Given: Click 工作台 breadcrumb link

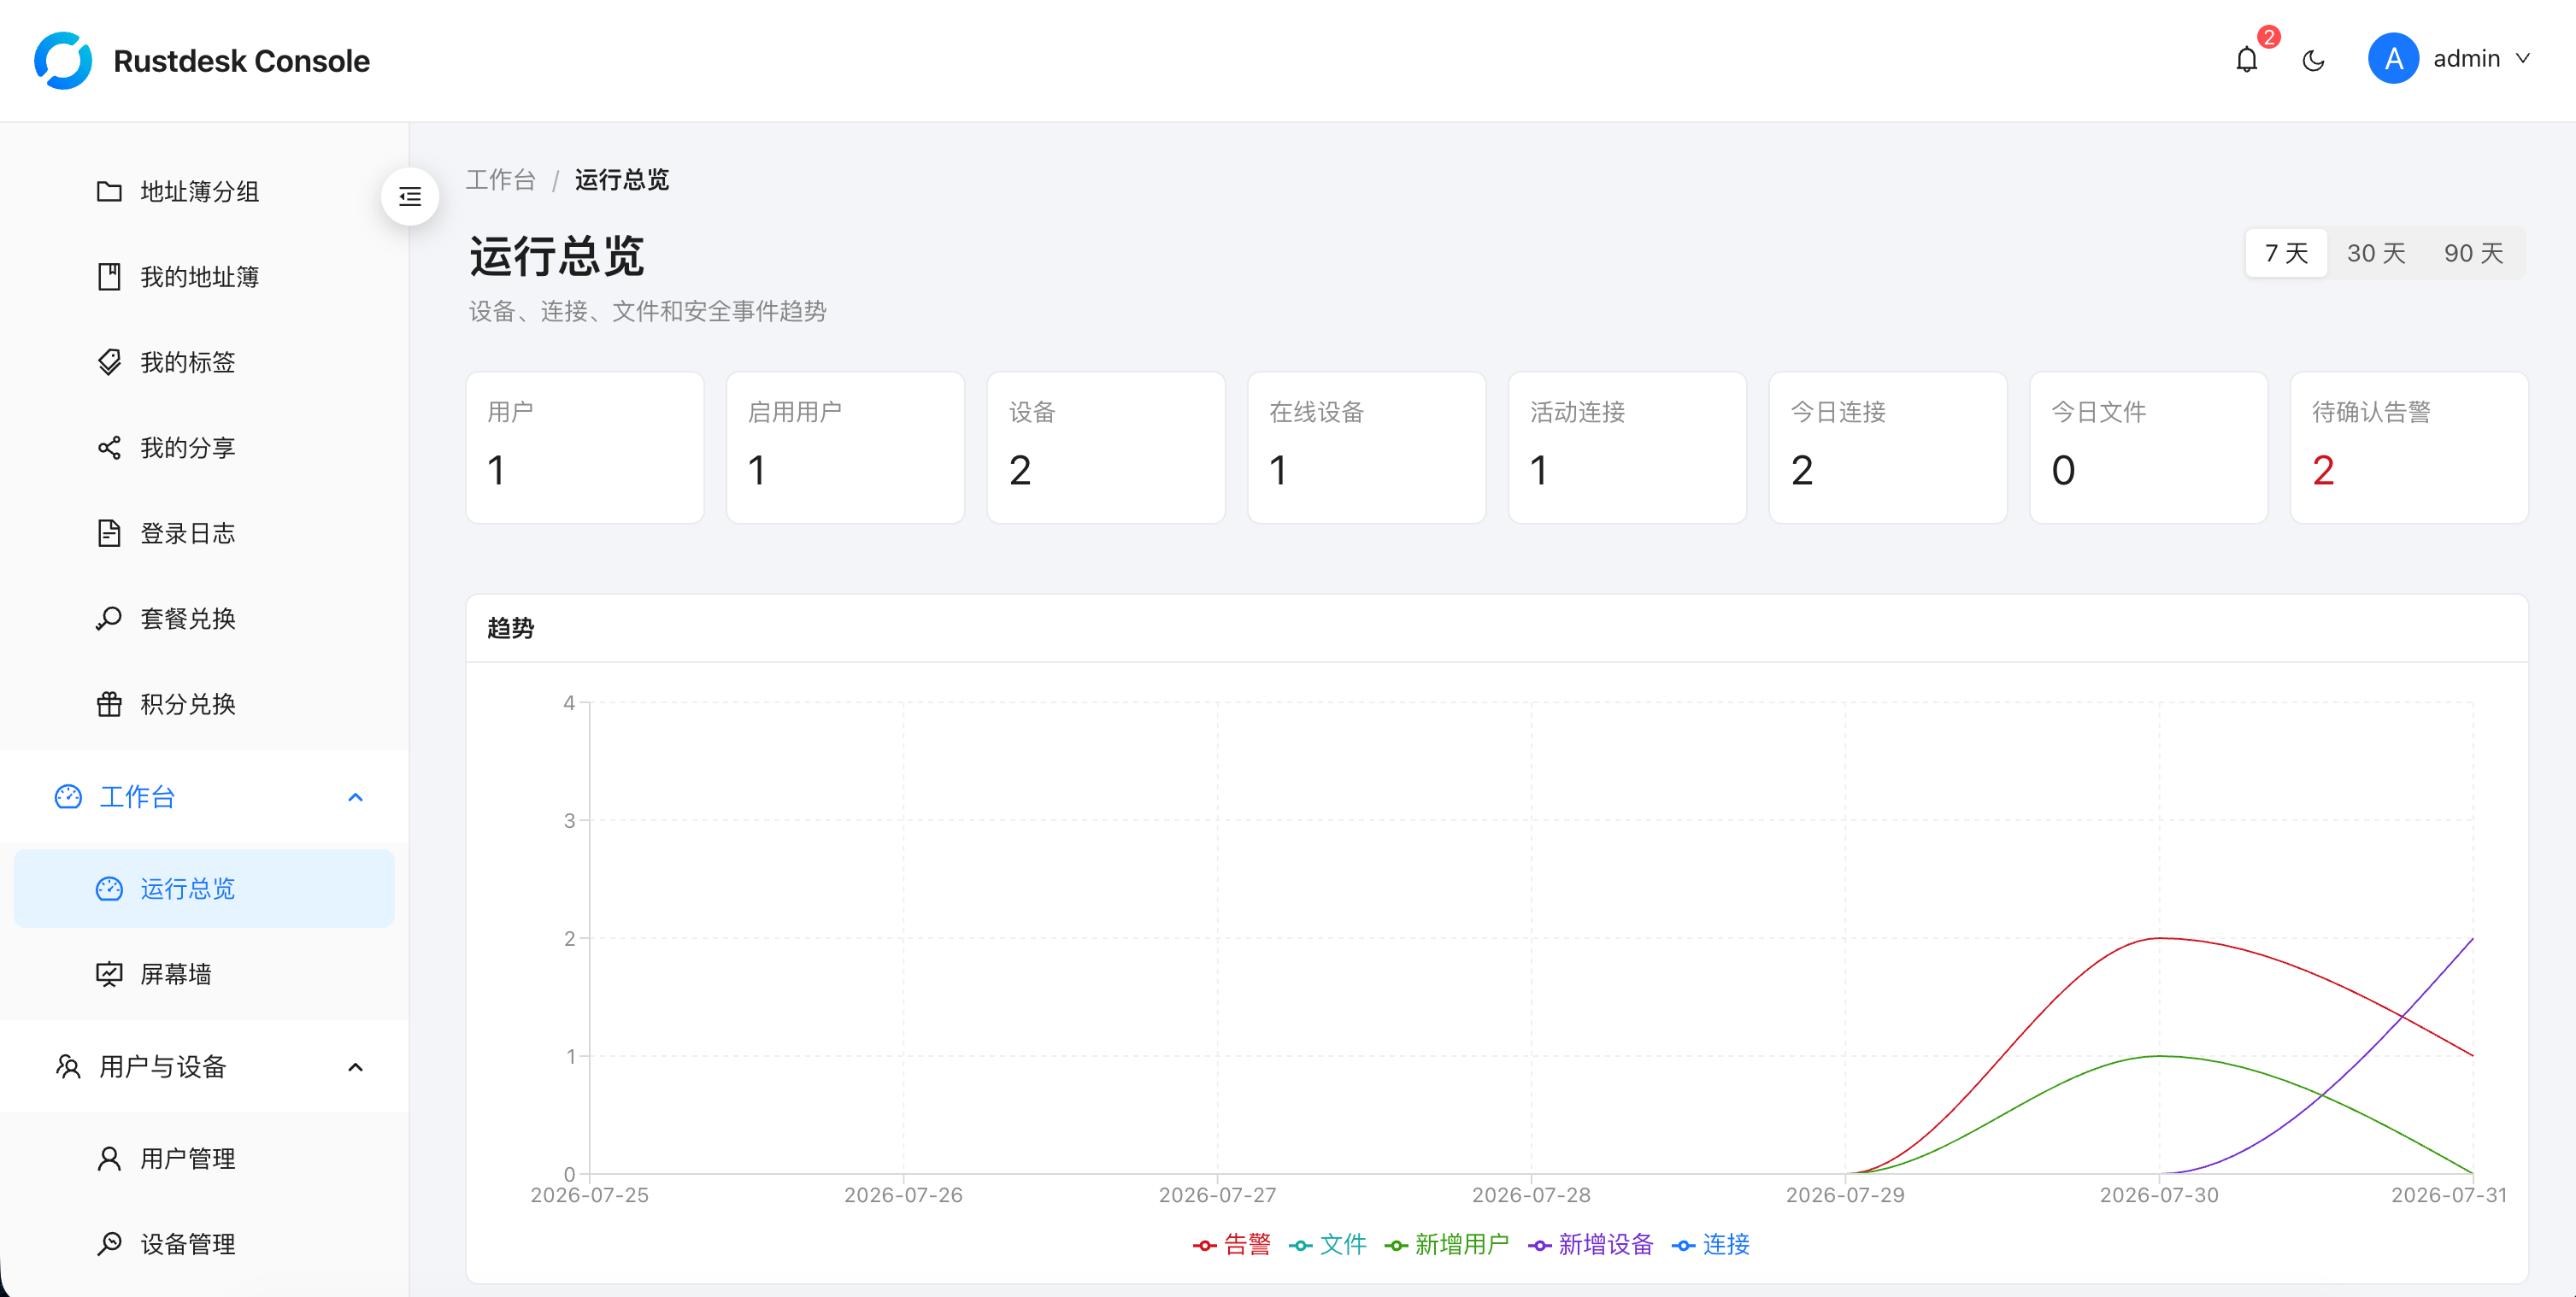Looking at the screenshot, I should click(x=501, y=180).
